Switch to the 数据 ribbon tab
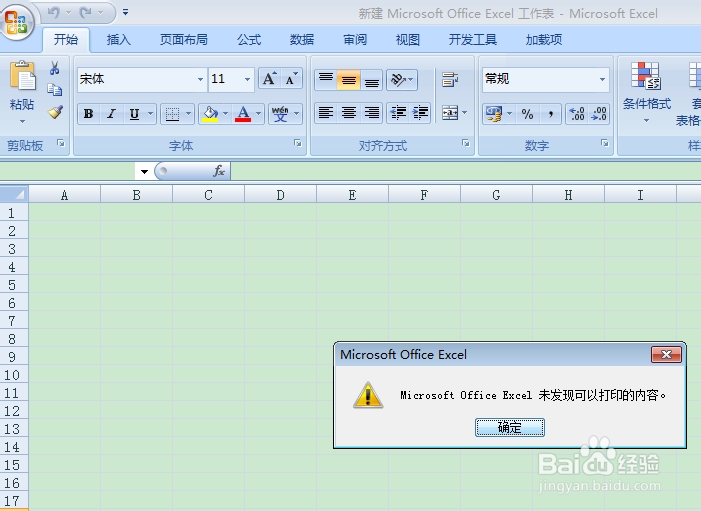The image size is (701, 511). tap(302, 40)
